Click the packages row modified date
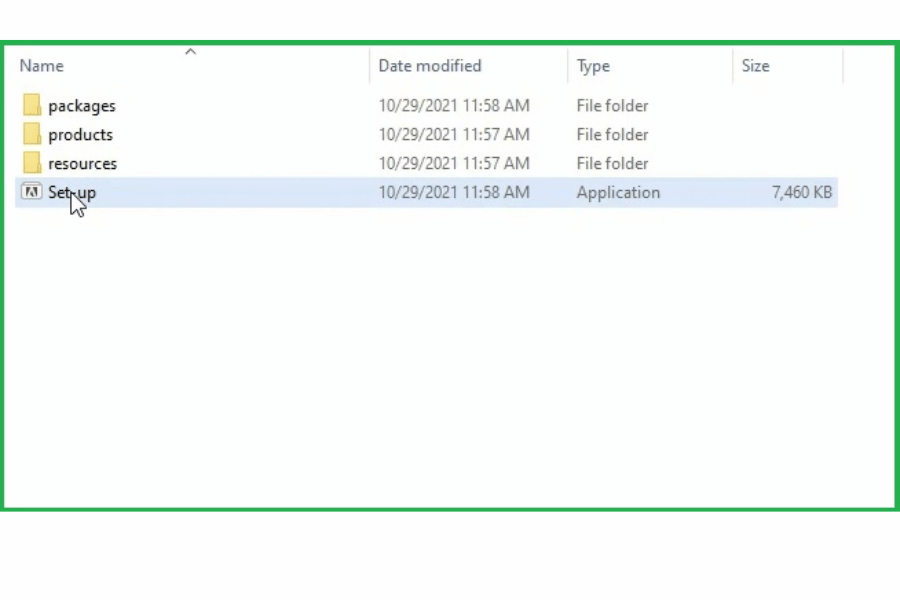 (454, 106)
